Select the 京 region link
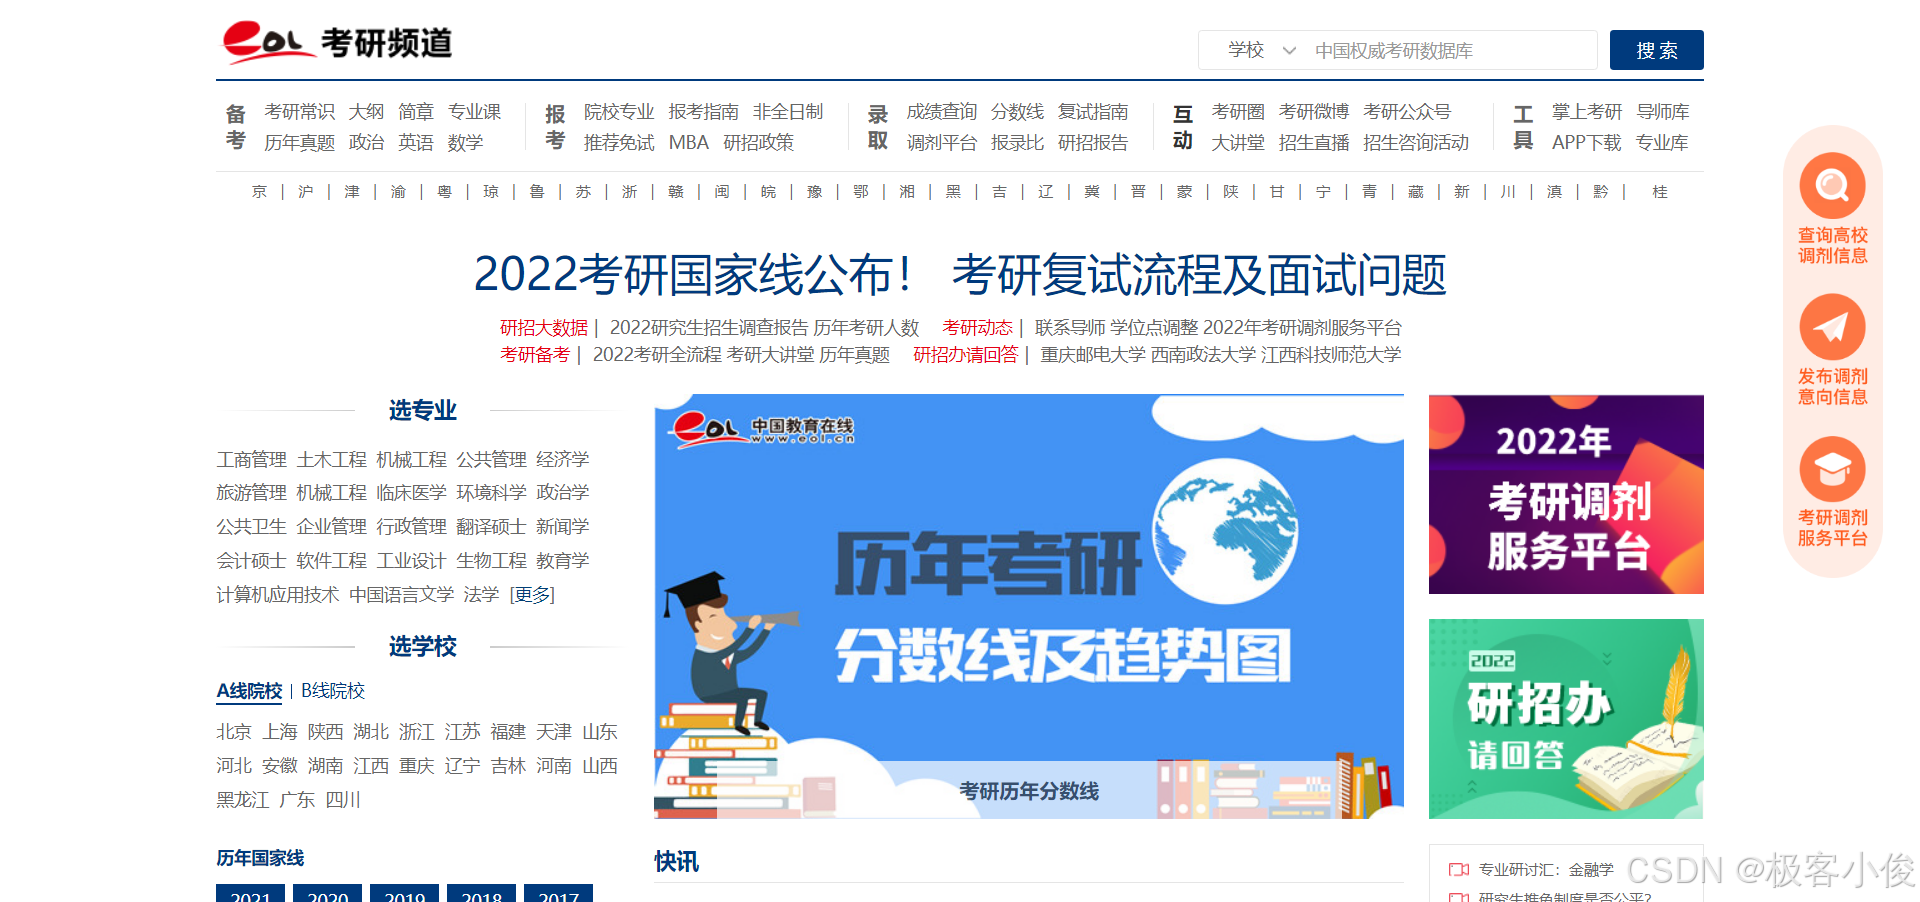 tap(260, 192)
